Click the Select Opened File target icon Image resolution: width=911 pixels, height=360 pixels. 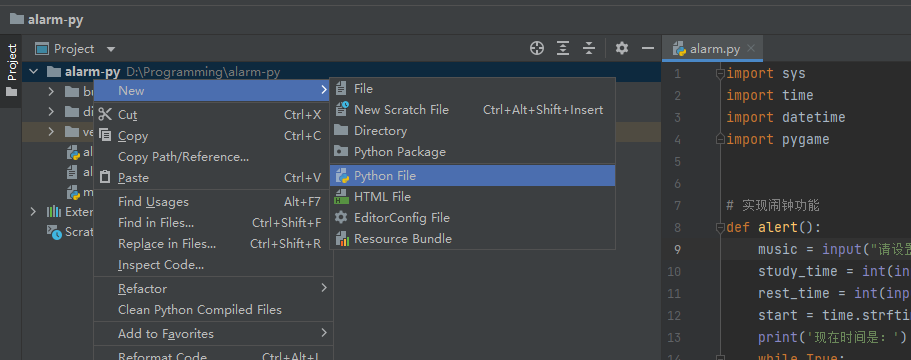pos(537,48)
